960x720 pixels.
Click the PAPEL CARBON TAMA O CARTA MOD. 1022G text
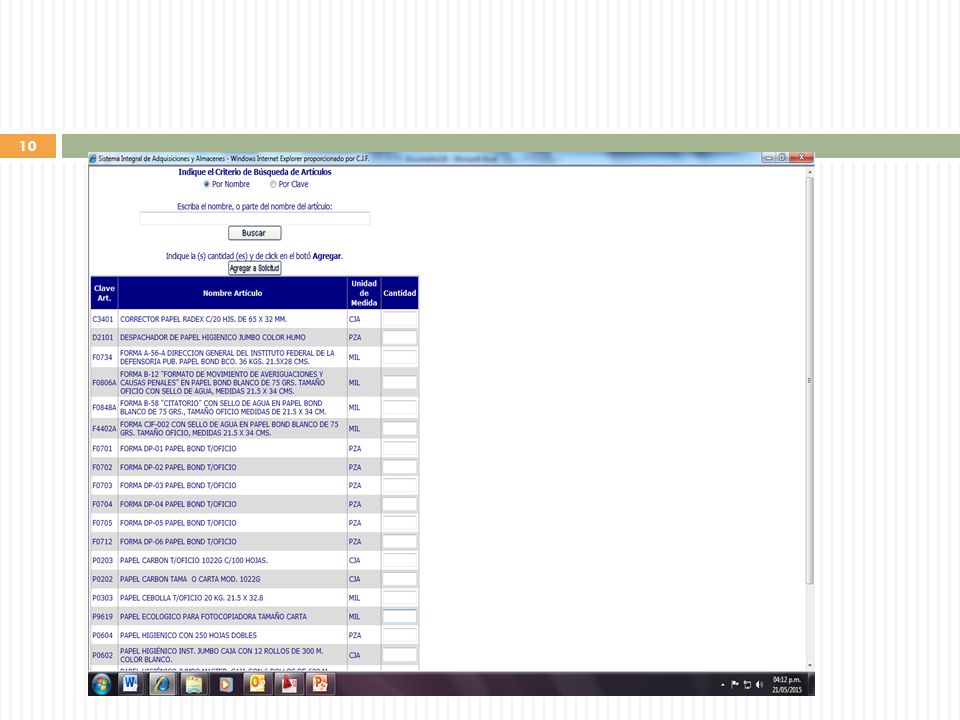point(190,579)
